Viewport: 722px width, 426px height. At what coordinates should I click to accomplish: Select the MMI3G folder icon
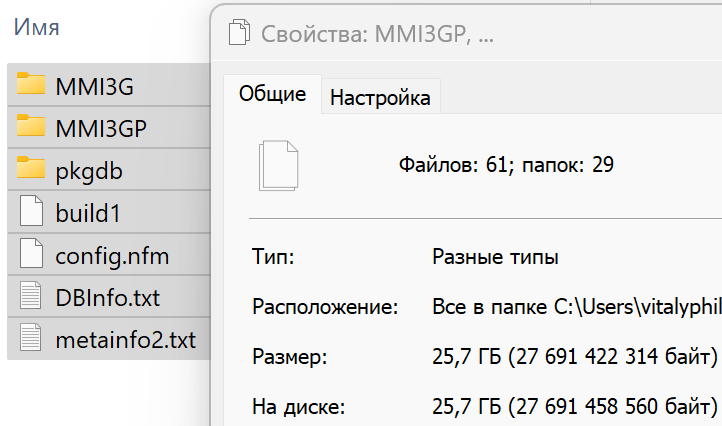coord(31,83)
